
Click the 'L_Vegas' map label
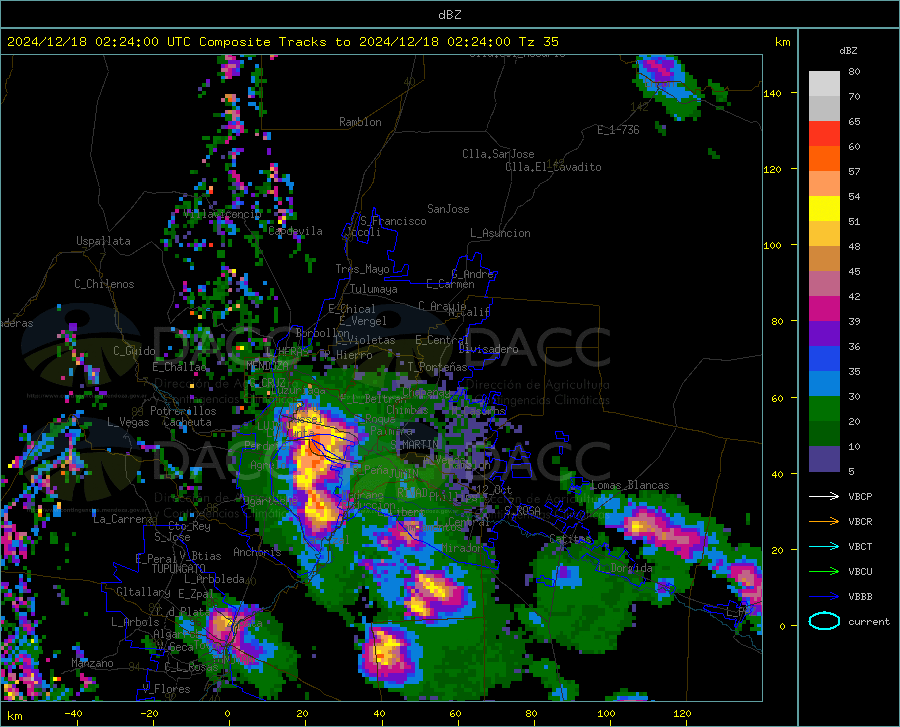(128, 422)
